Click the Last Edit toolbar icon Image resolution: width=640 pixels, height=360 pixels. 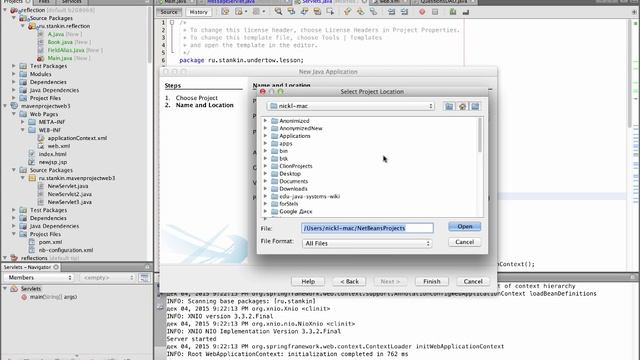tap(225, 12)
